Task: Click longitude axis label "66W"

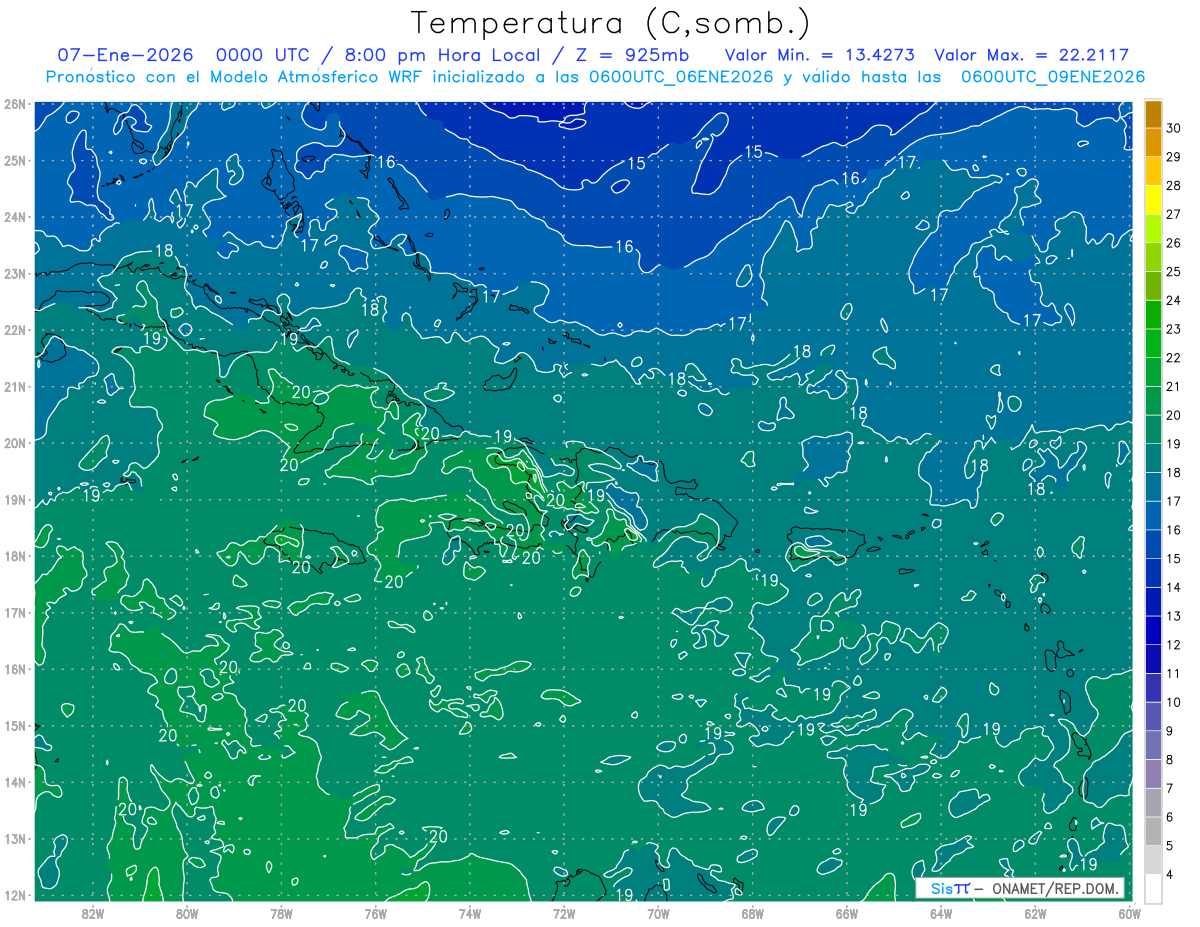Action: [846, 912]
